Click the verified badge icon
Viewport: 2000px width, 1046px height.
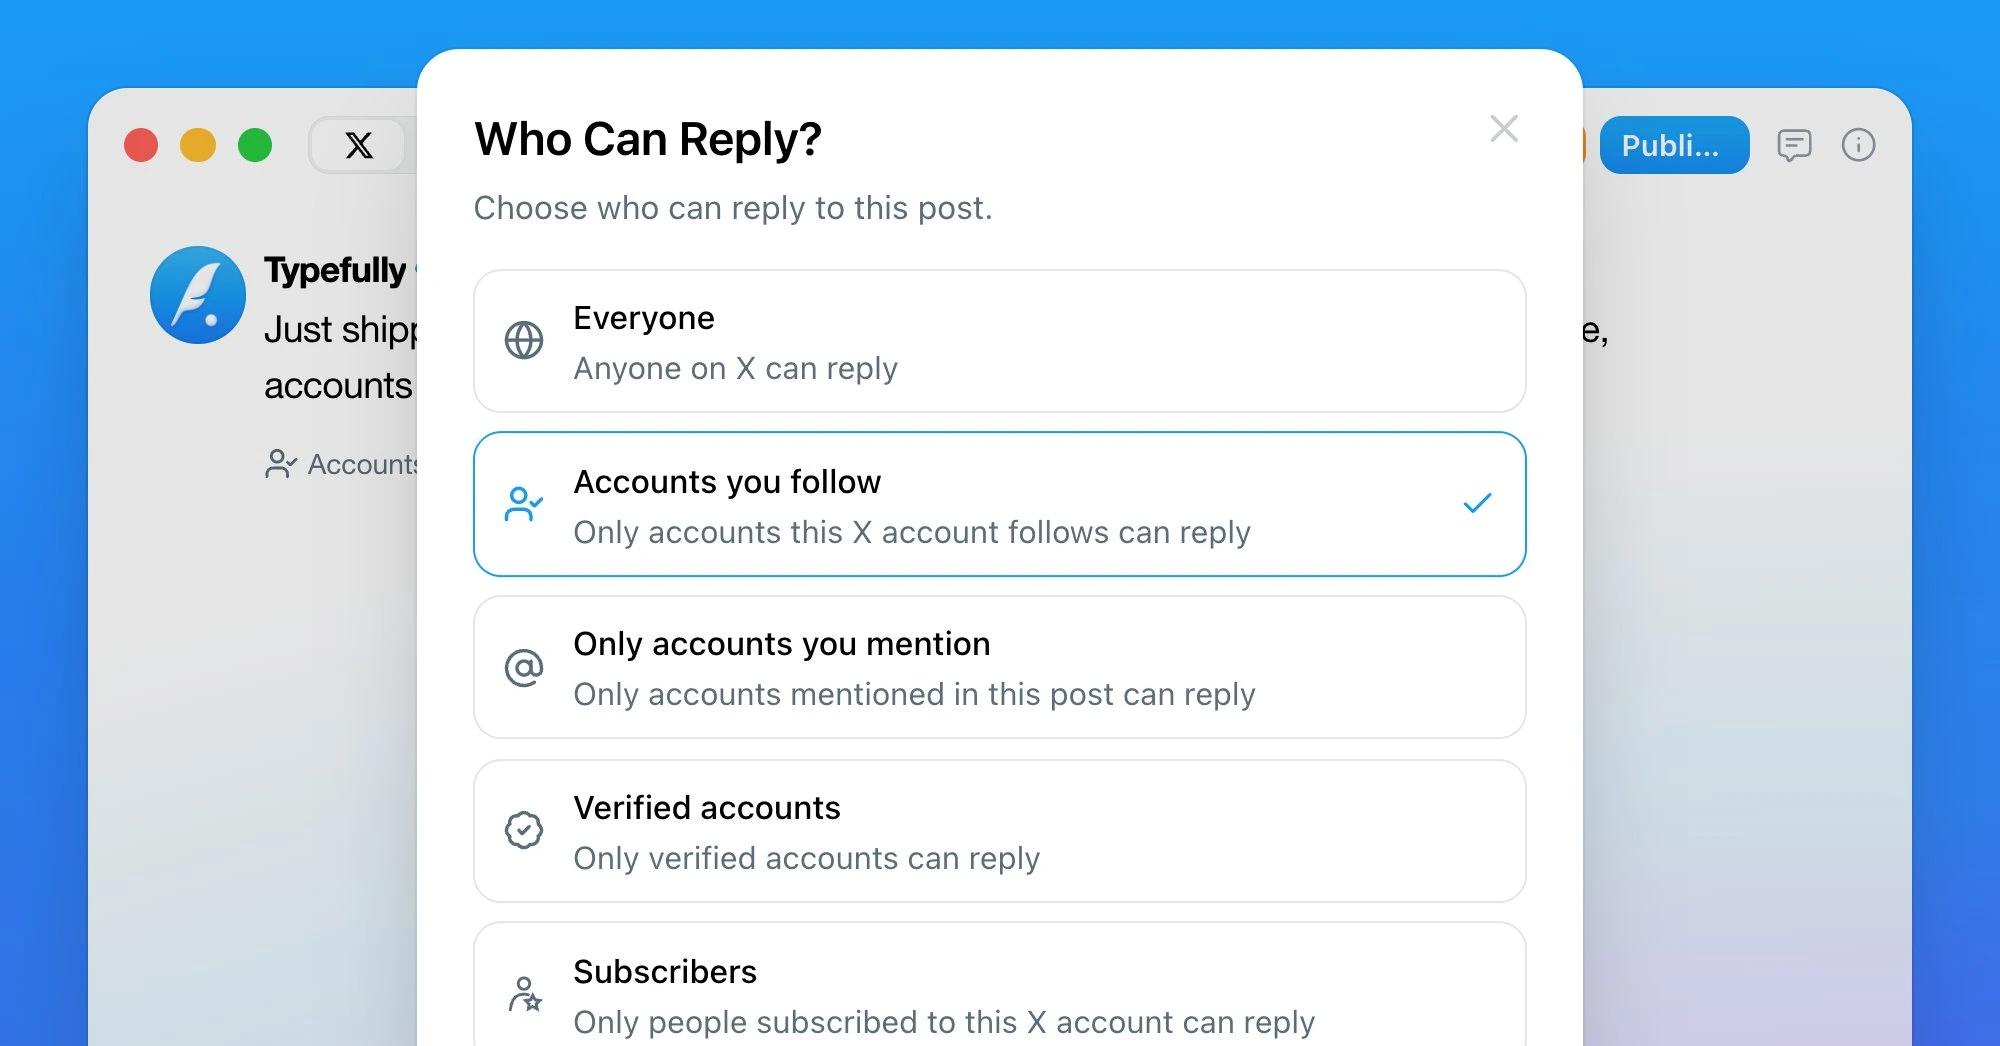[523, 830]
